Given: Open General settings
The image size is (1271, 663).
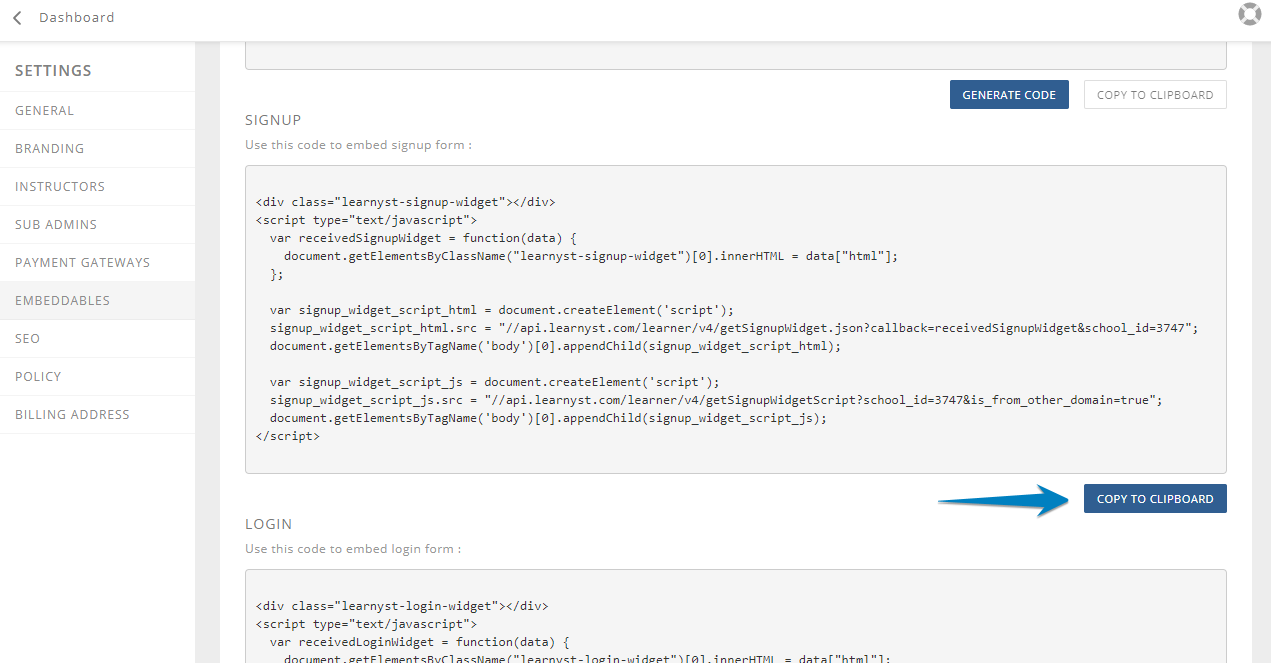Looking at the screenshot, I should click(x=97, y=111).
